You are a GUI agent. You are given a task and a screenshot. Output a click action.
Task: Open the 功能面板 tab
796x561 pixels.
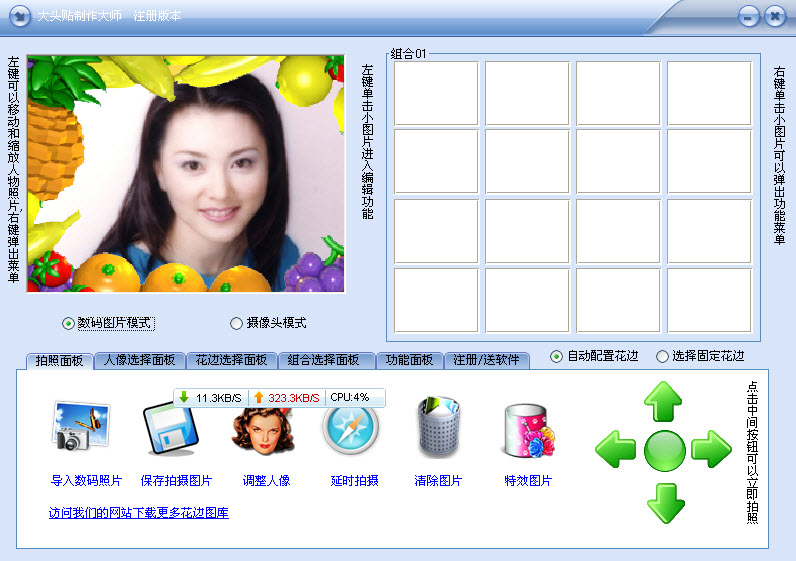tap(409, 360)
